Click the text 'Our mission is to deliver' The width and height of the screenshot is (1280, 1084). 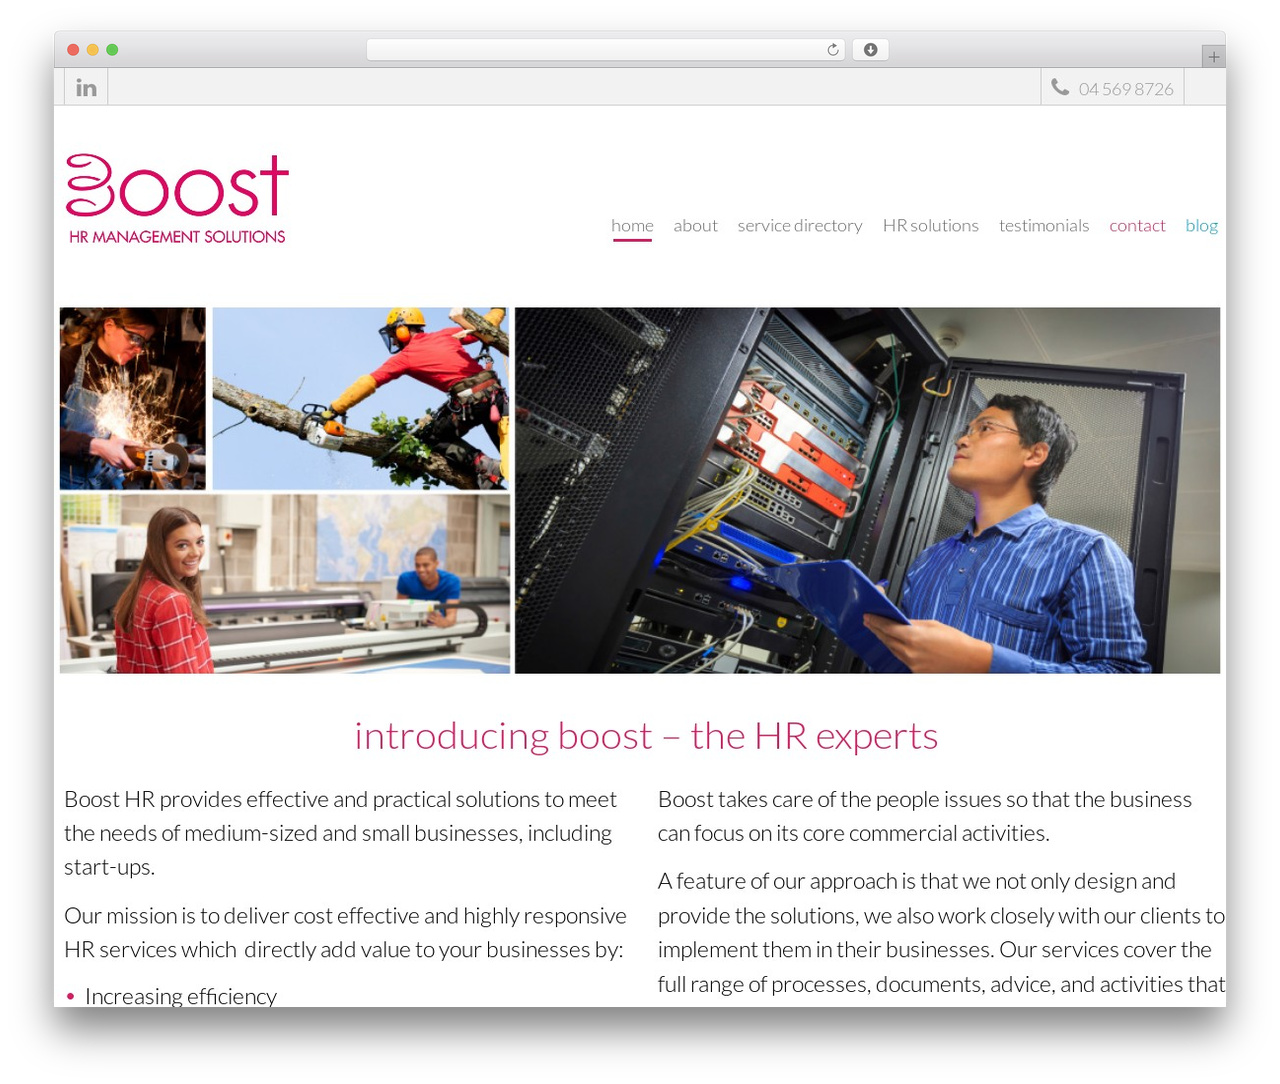[x=345, y=932]
